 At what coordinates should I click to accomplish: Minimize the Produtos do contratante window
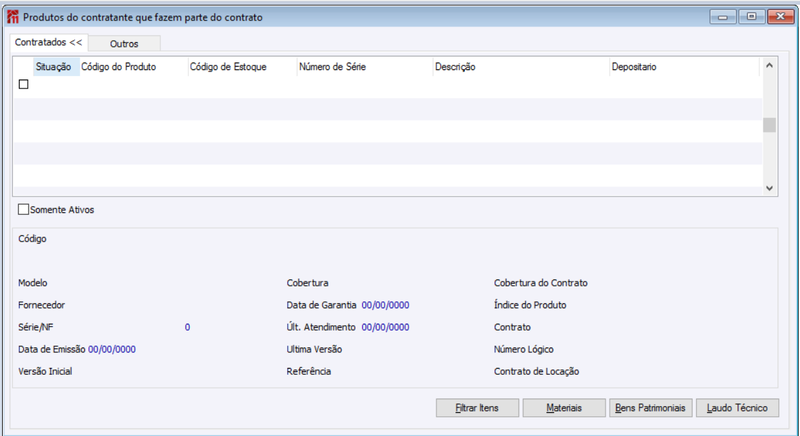click(x=723, y=17)
